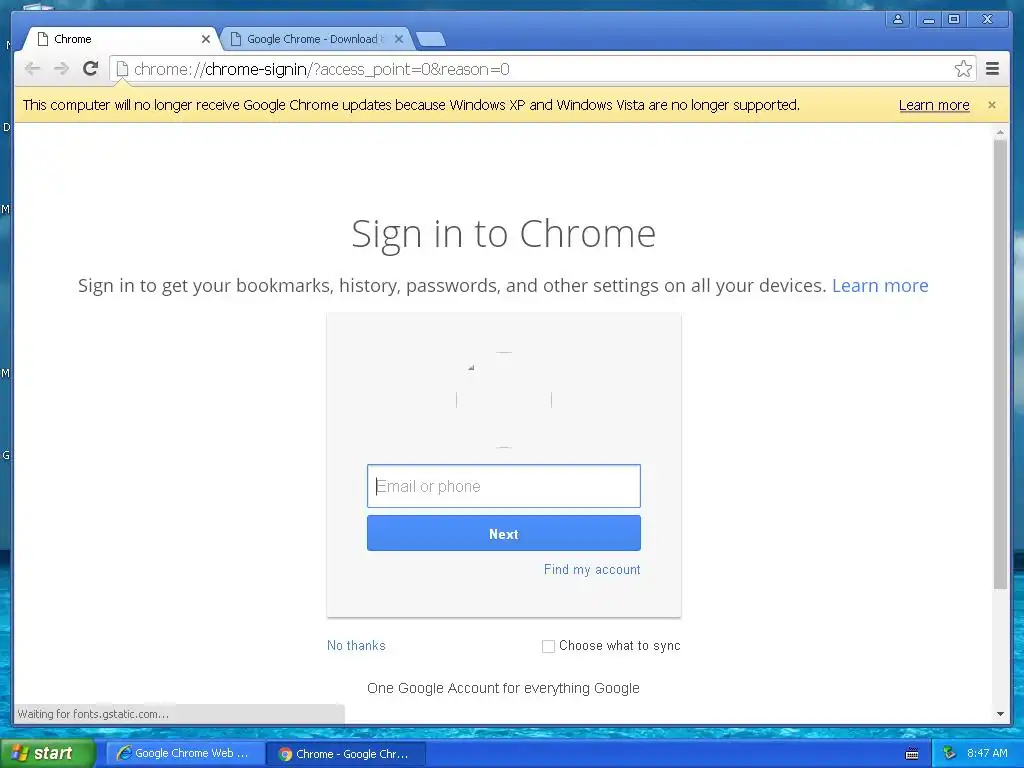Screen dimensions: 1024x768
Task: Click the system tray notification icon
Action: click(x=949, y=753)
